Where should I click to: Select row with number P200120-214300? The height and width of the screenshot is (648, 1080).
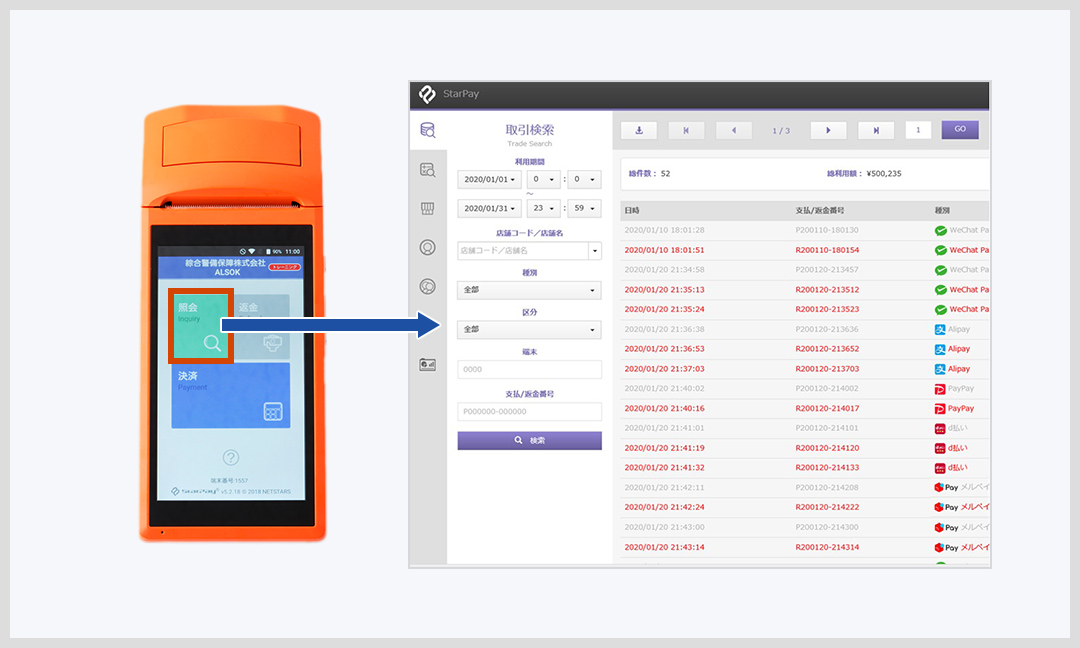coord(804,527)
